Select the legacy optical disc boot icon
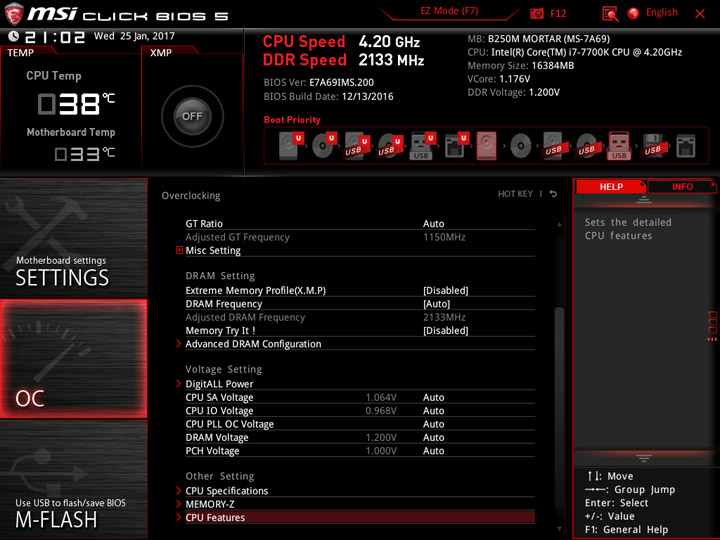The image size is (720, 540). point(520,146)
